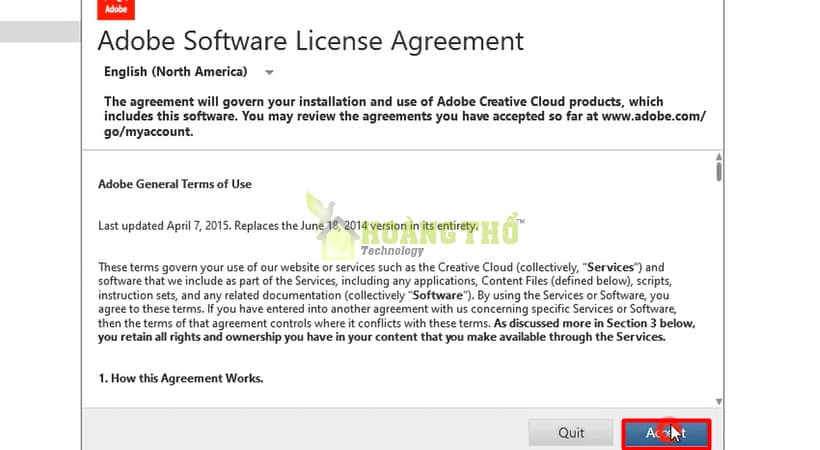
Task: Click the 'Adobe Software License Agreement' title
Action: [x=311, y=41]
